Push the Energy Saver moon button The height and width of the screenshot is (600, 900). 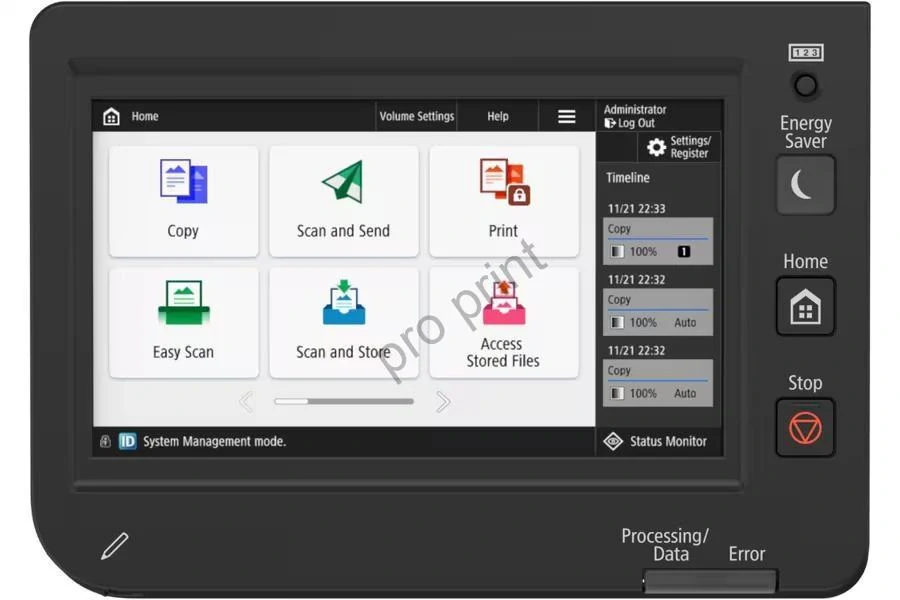805,185
